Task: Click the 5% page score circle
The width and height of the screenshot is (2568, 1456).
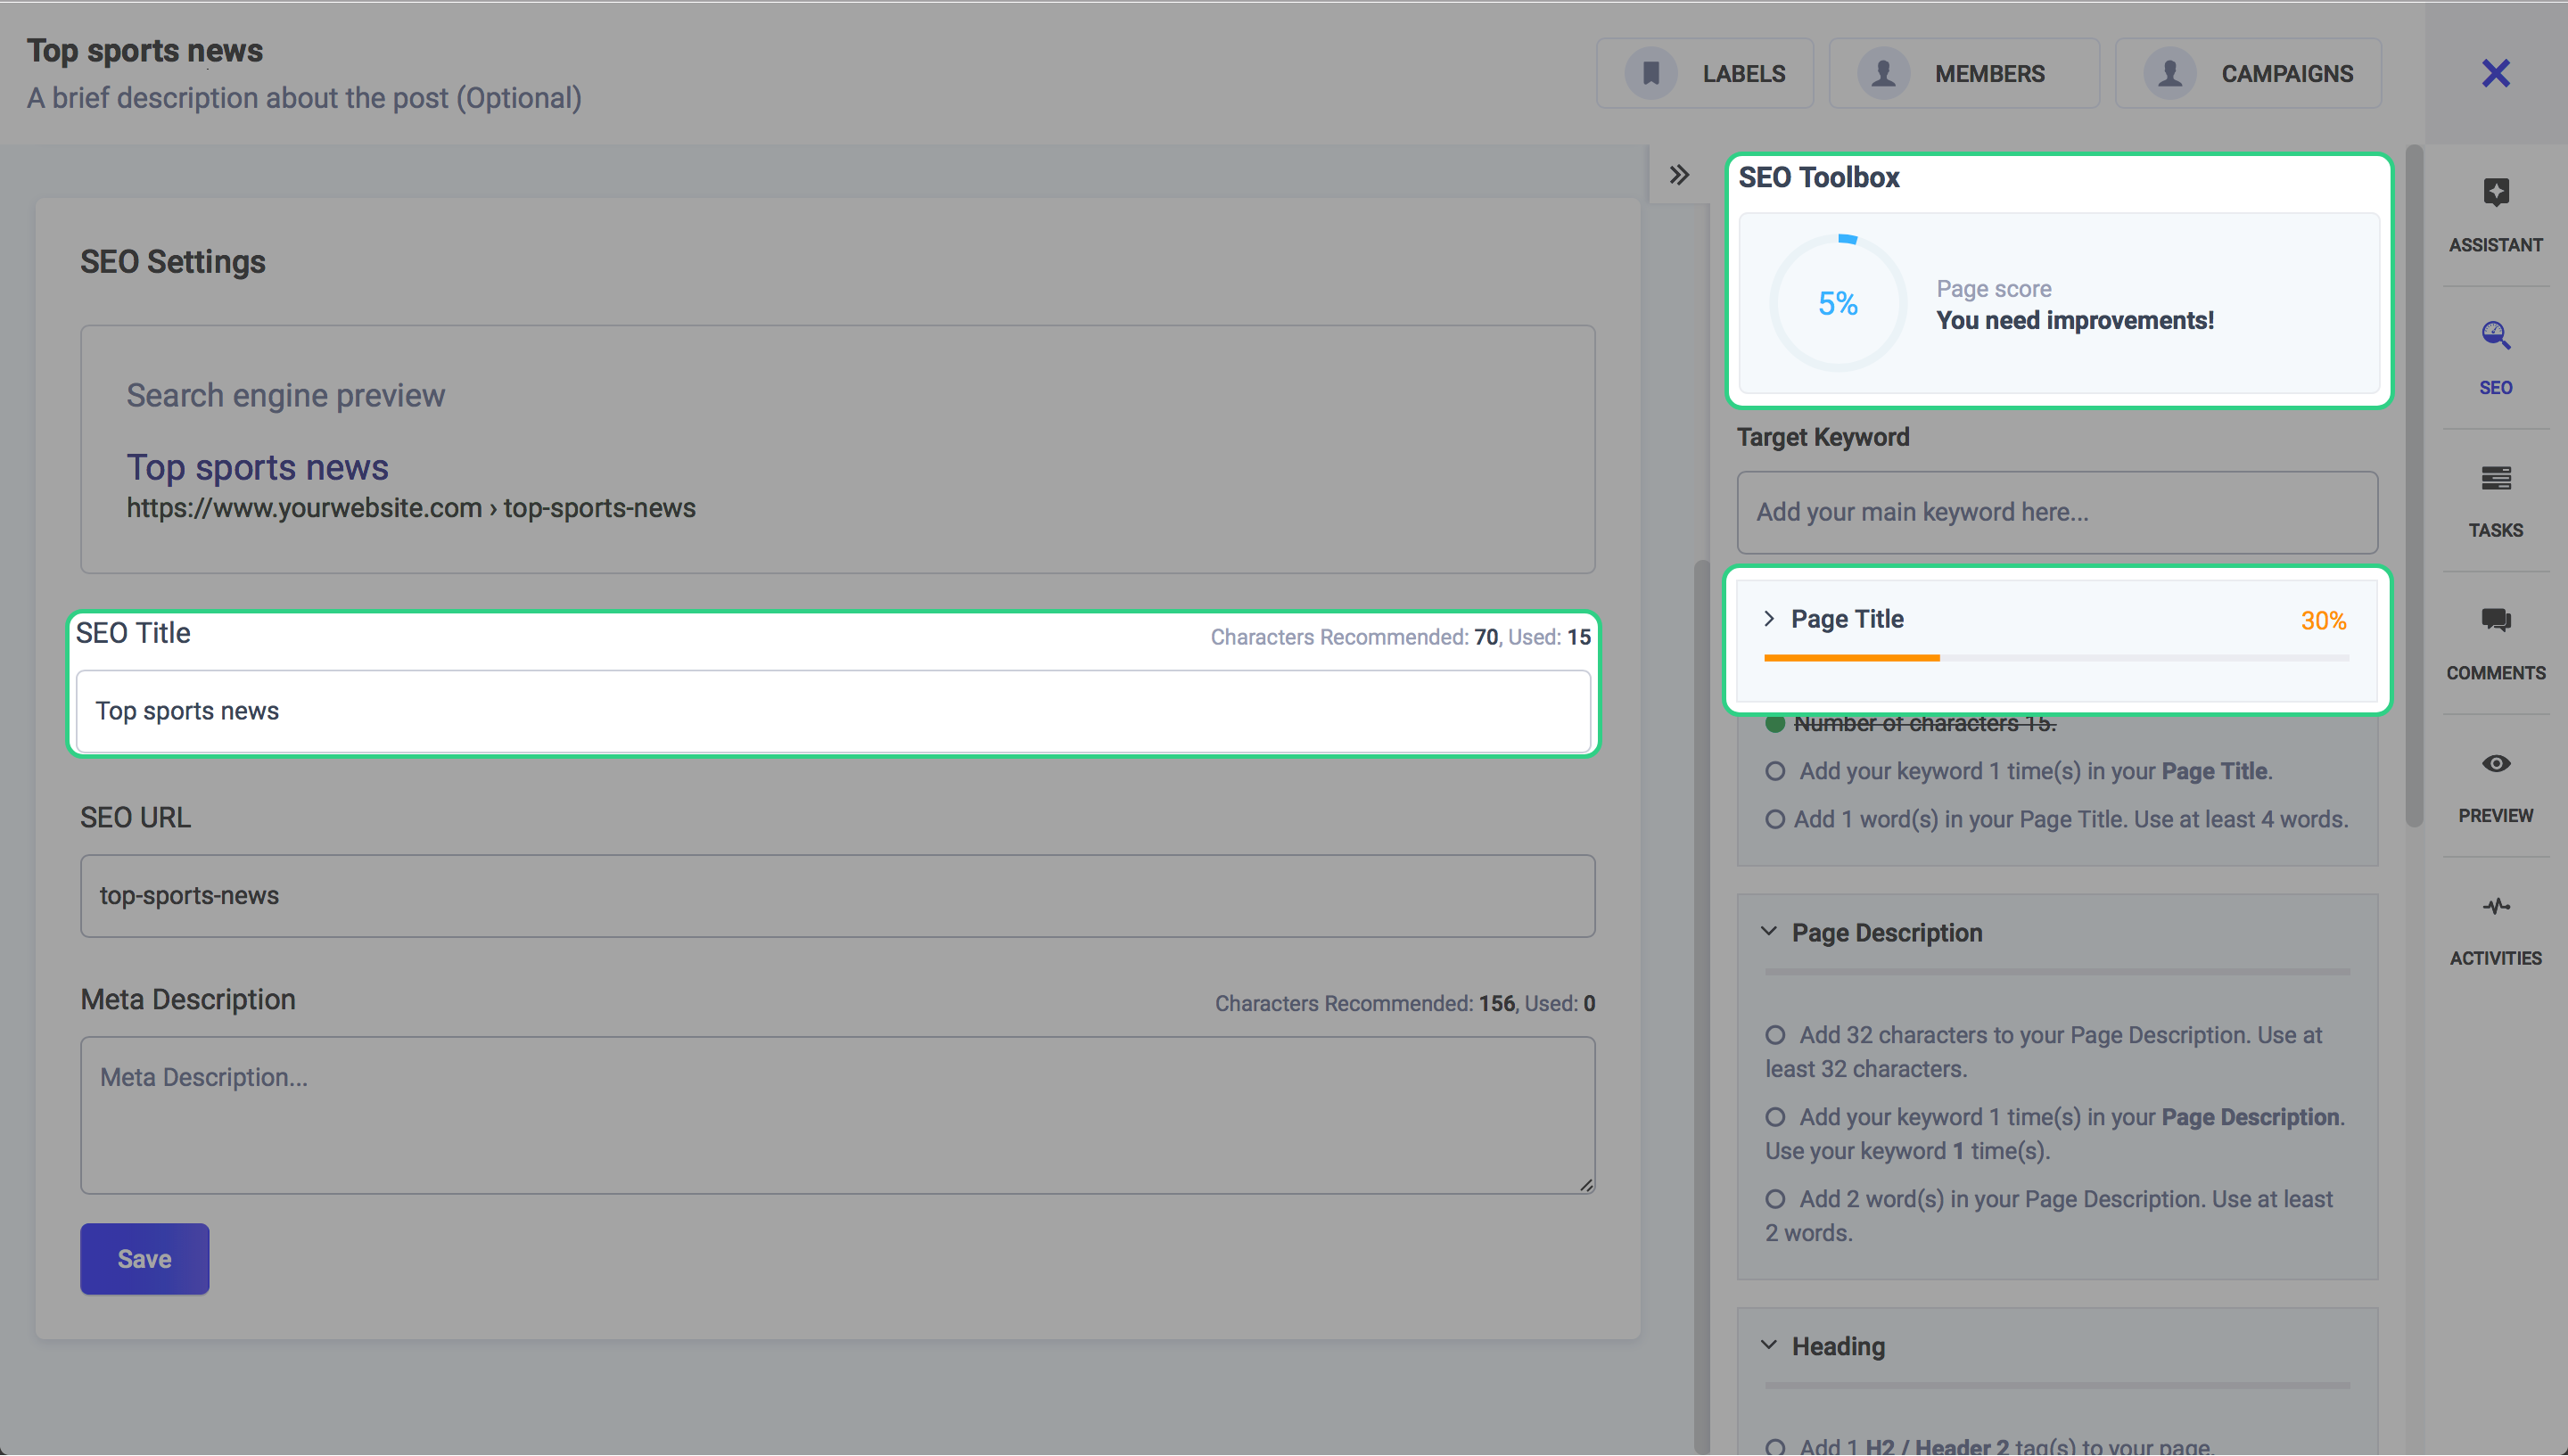Action: coord(1837,303)
